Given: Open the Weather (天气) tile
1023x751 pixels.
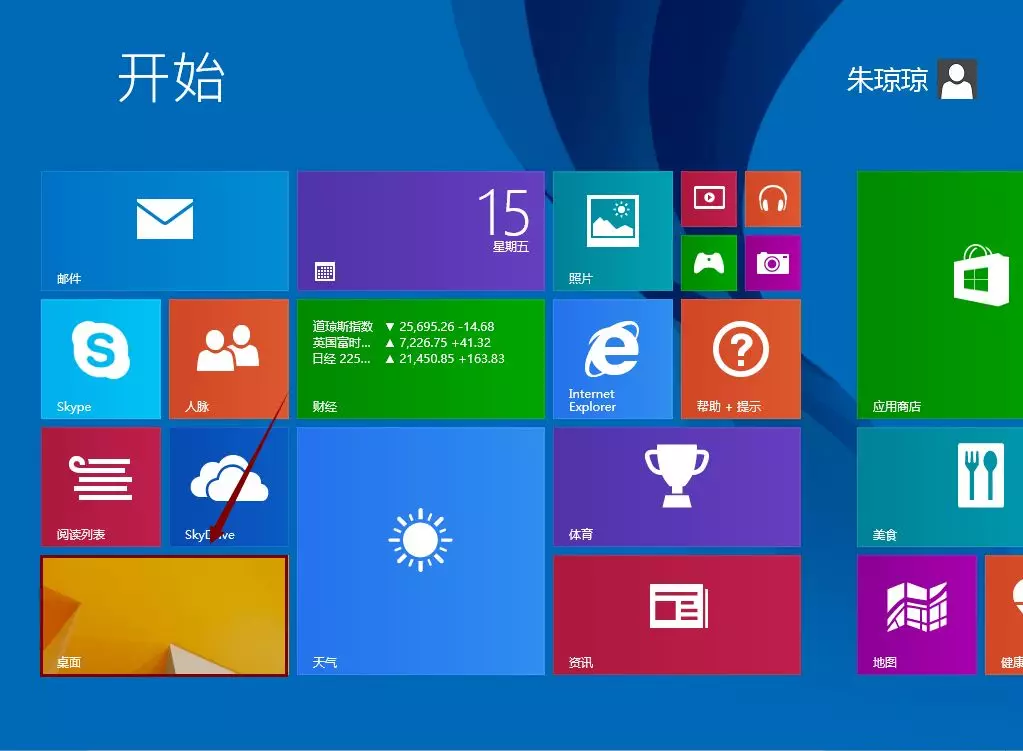Looking at the screenshot, I should tap(421, 551).
